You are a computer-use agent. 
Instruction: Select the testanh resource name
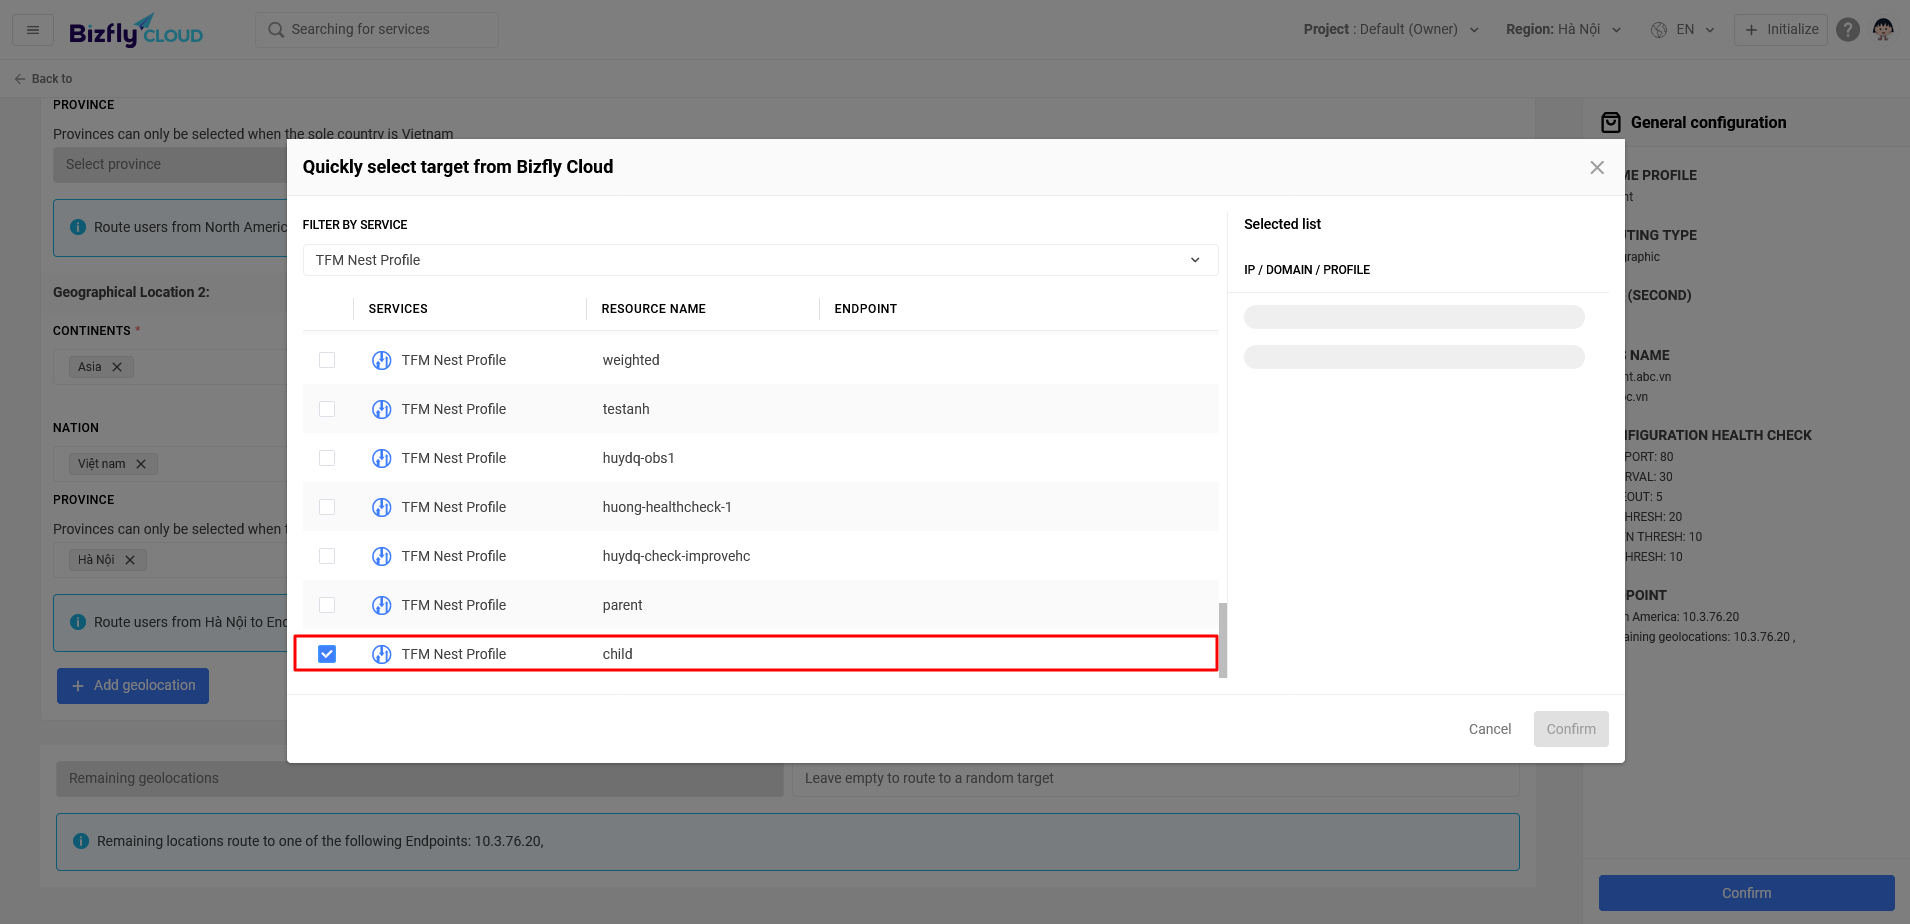(626, 409)
